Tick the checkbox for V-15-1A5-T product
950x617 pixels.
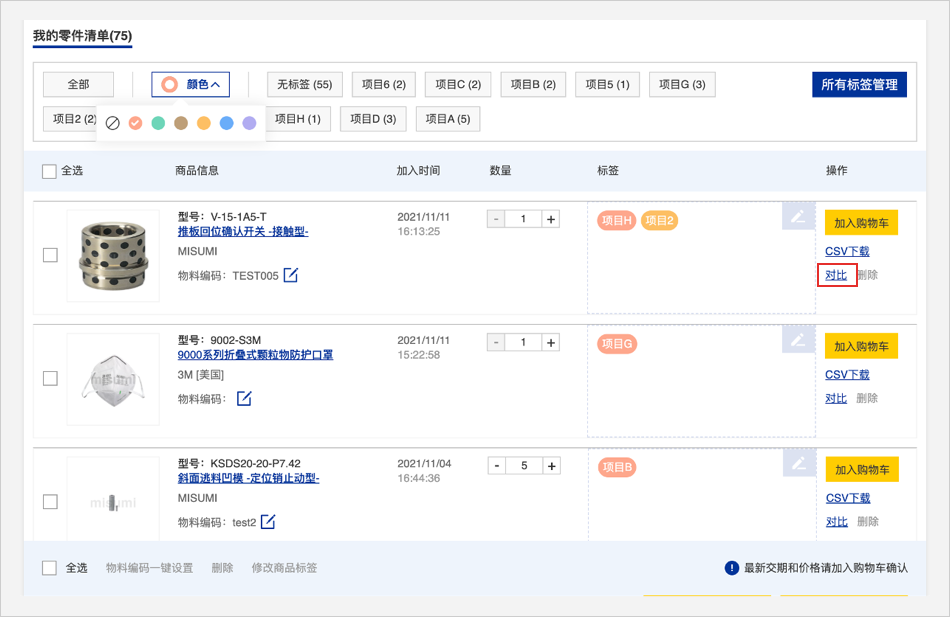pyautogui.click(x=50, y=255)
